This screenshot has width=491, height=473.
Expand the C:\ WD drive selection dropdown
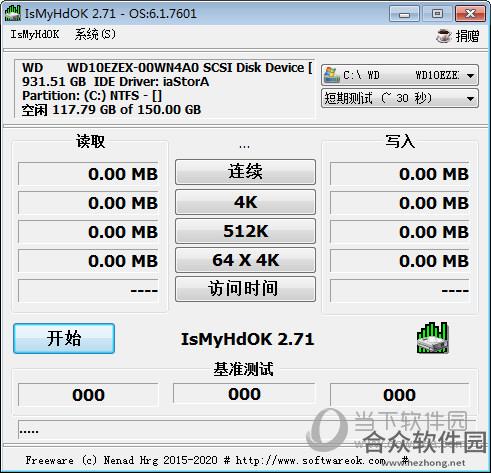(400, 75)
